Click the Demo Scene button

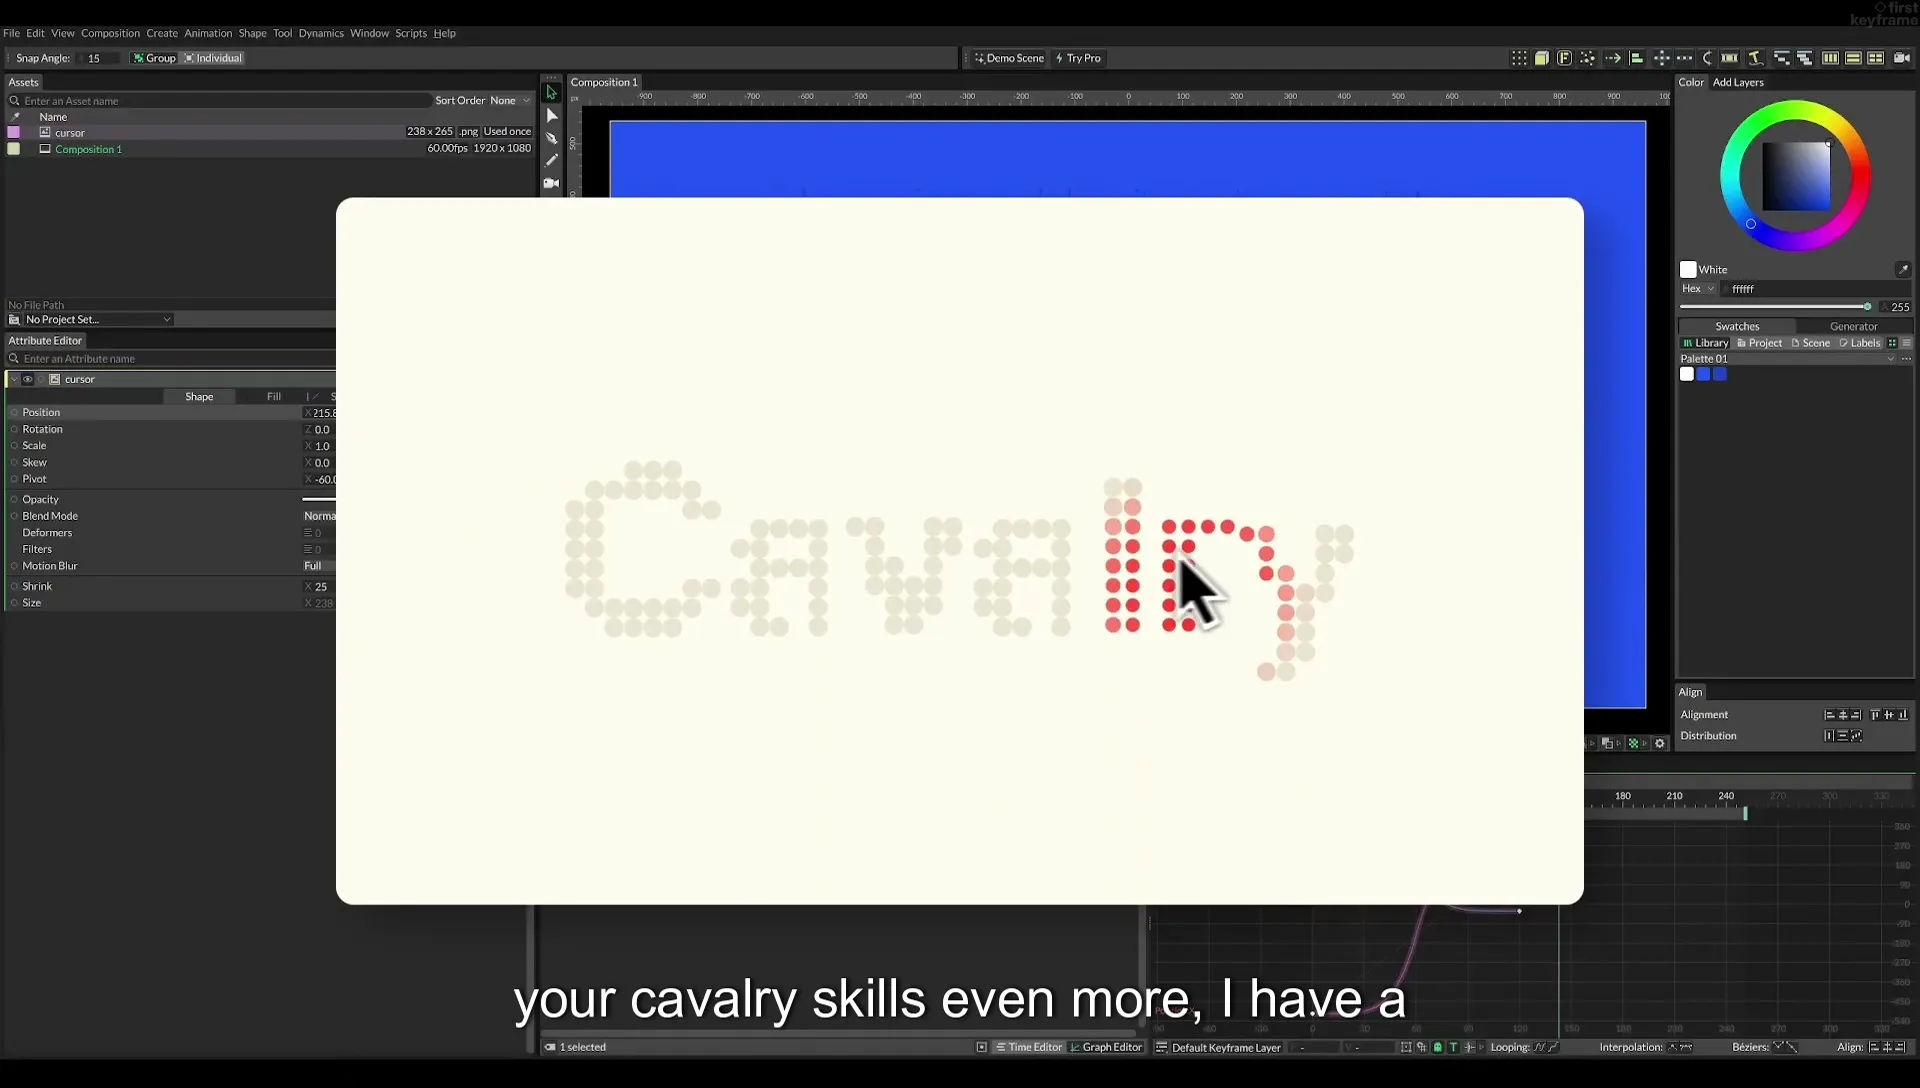[x=1009, y=58]
